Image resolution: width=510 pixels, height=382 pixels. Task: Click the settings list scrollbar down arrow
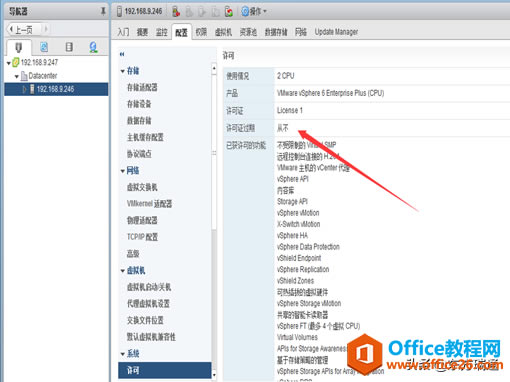(214, 375)
